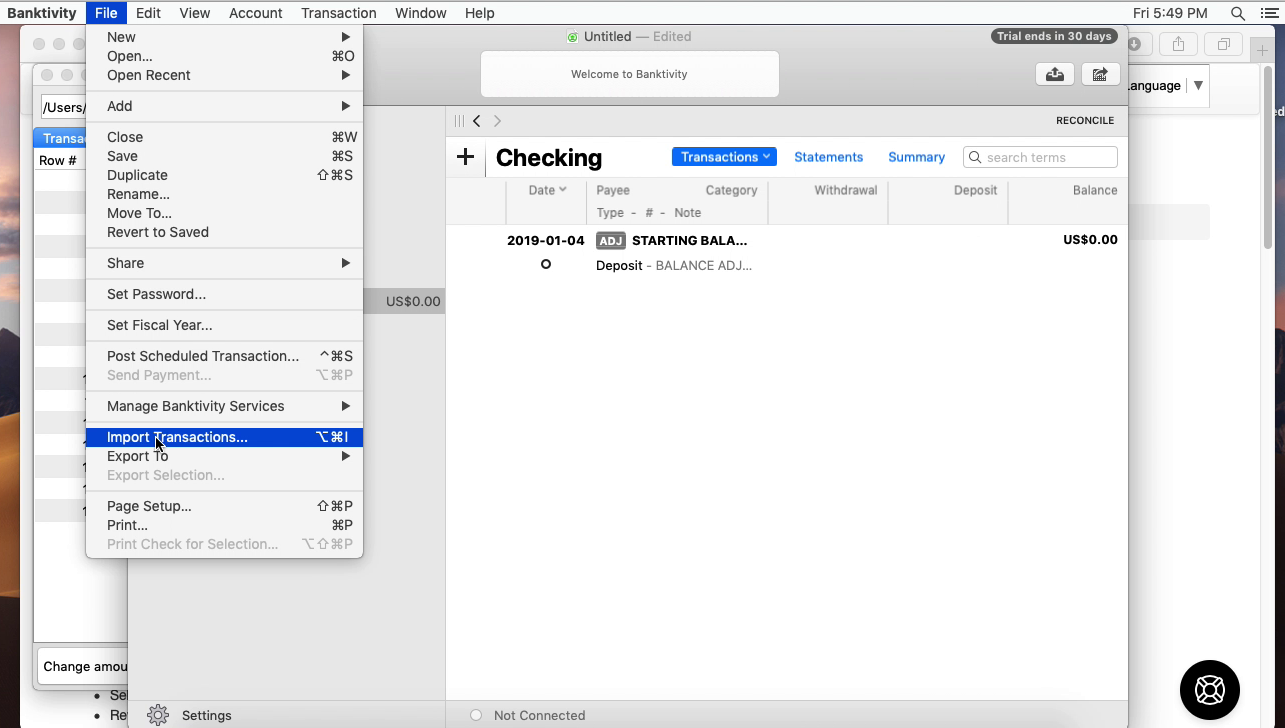The height and width of the screenshot is (728, 1285).
Task: Click the Untitled document title
Action: tap(607, 36)
